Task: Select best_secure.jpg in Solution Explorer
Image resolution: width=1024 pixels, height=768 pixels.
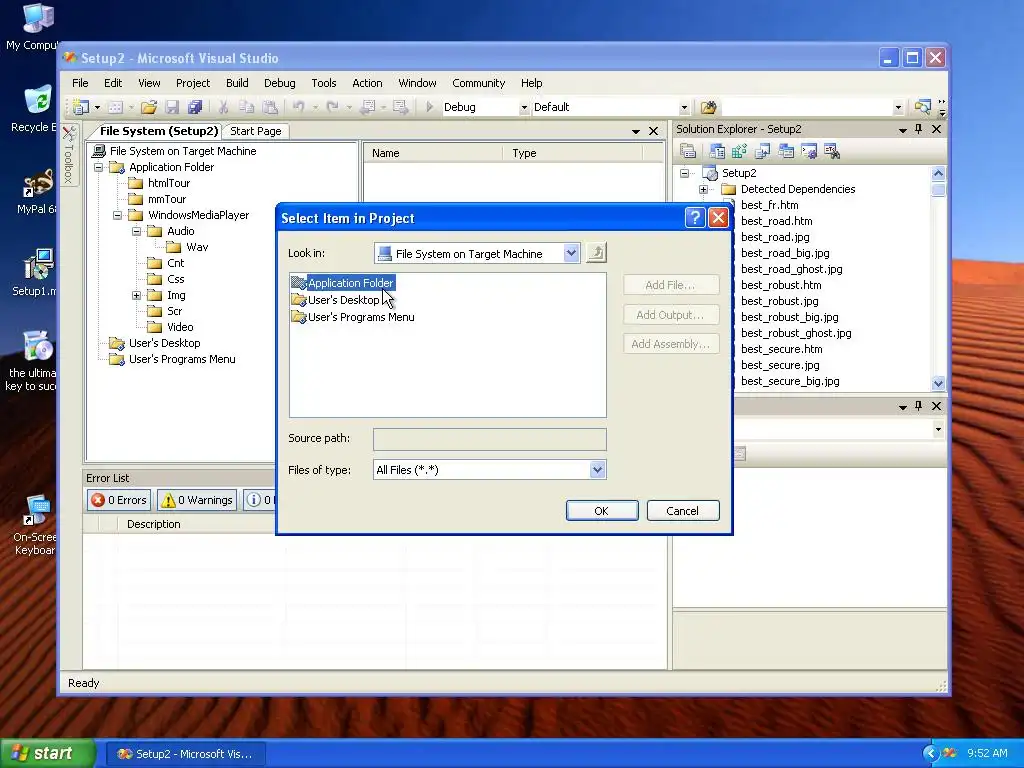Action: (780, 365)
